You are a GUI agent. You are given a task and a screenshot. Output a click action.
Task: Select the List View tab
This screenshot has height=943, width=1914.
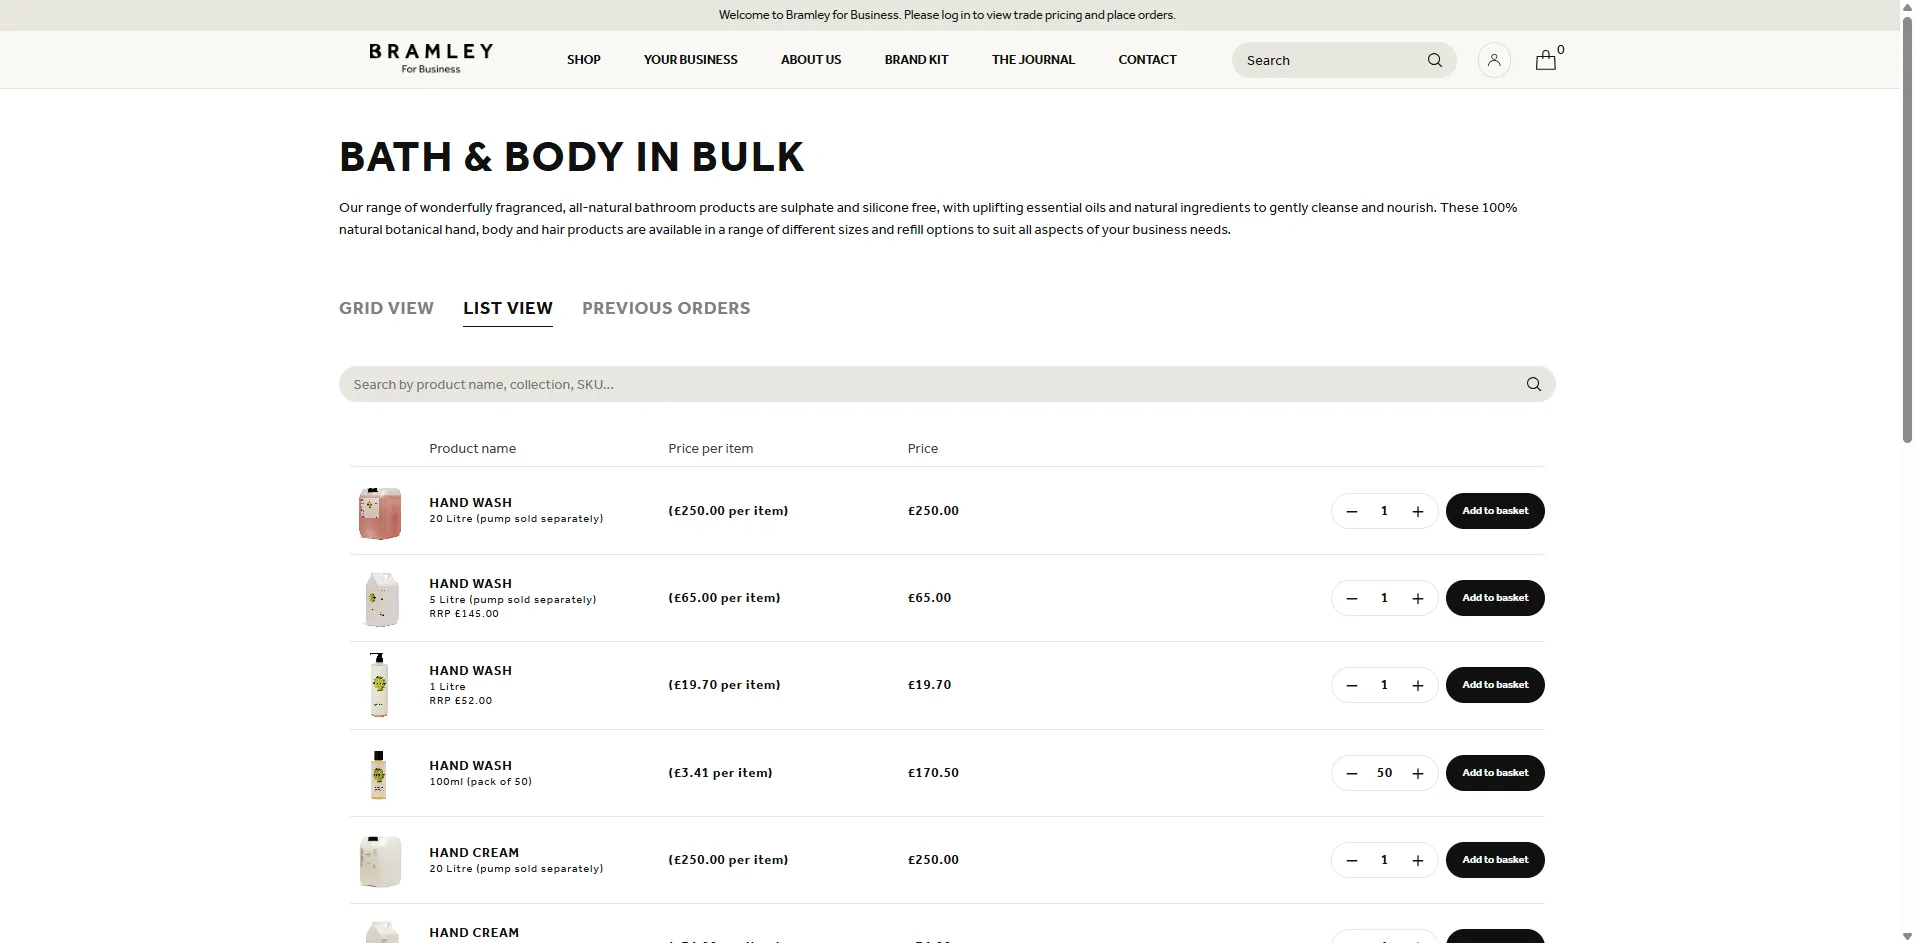click(508, 308)
